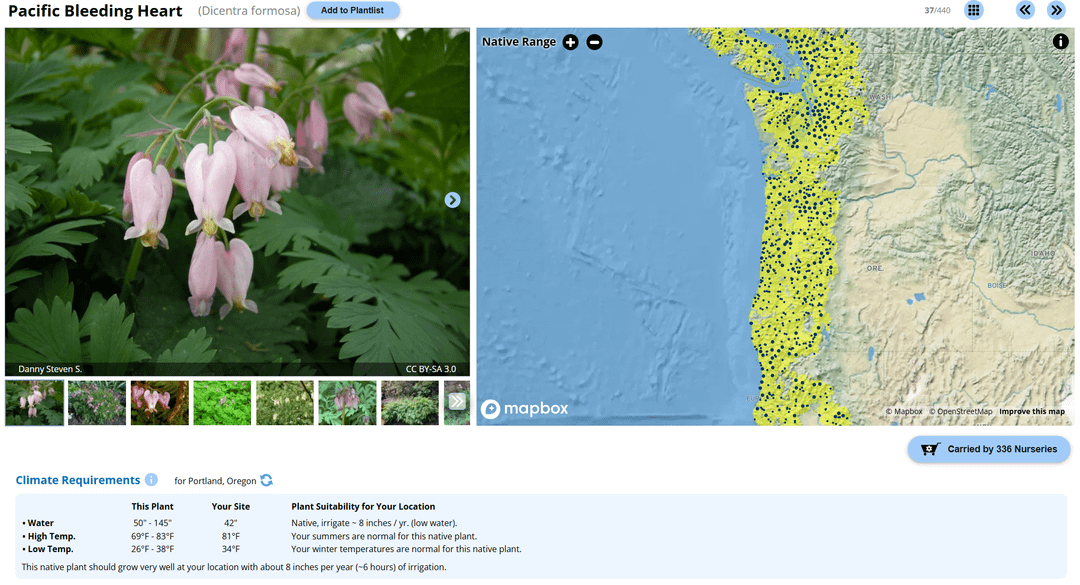Viewport: 1080px width, 585px height.
Task: Open the plant grid view icon
Action: [973, 11]
